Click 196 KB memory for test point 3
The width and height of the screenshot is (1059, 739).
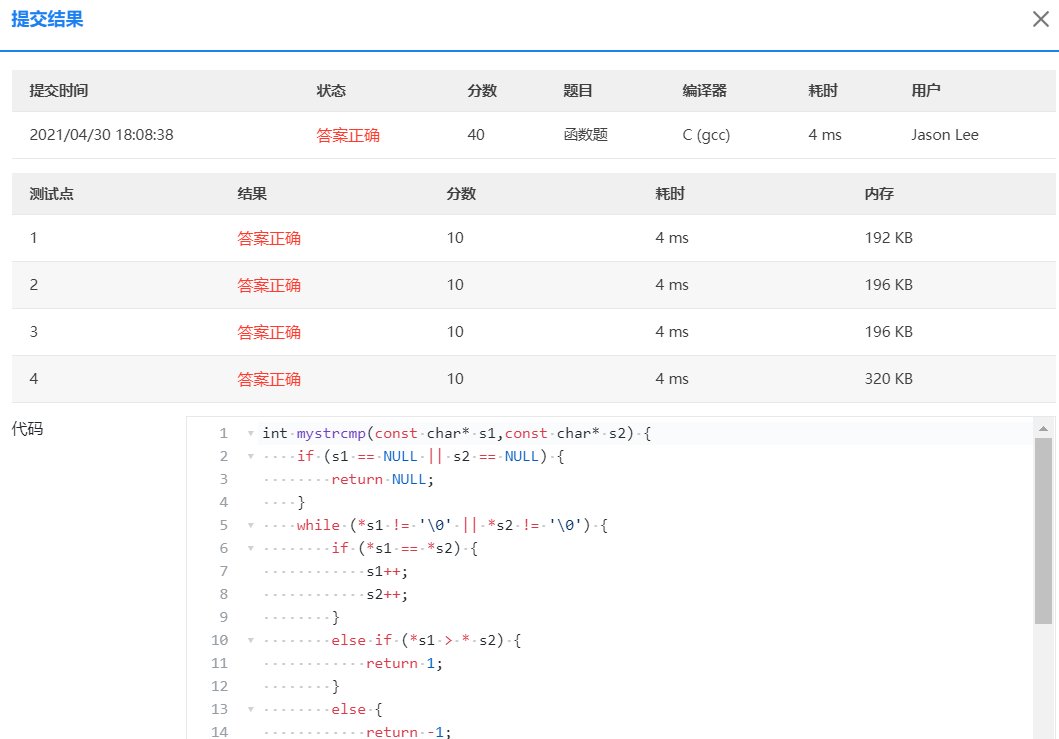pos(889,332)
